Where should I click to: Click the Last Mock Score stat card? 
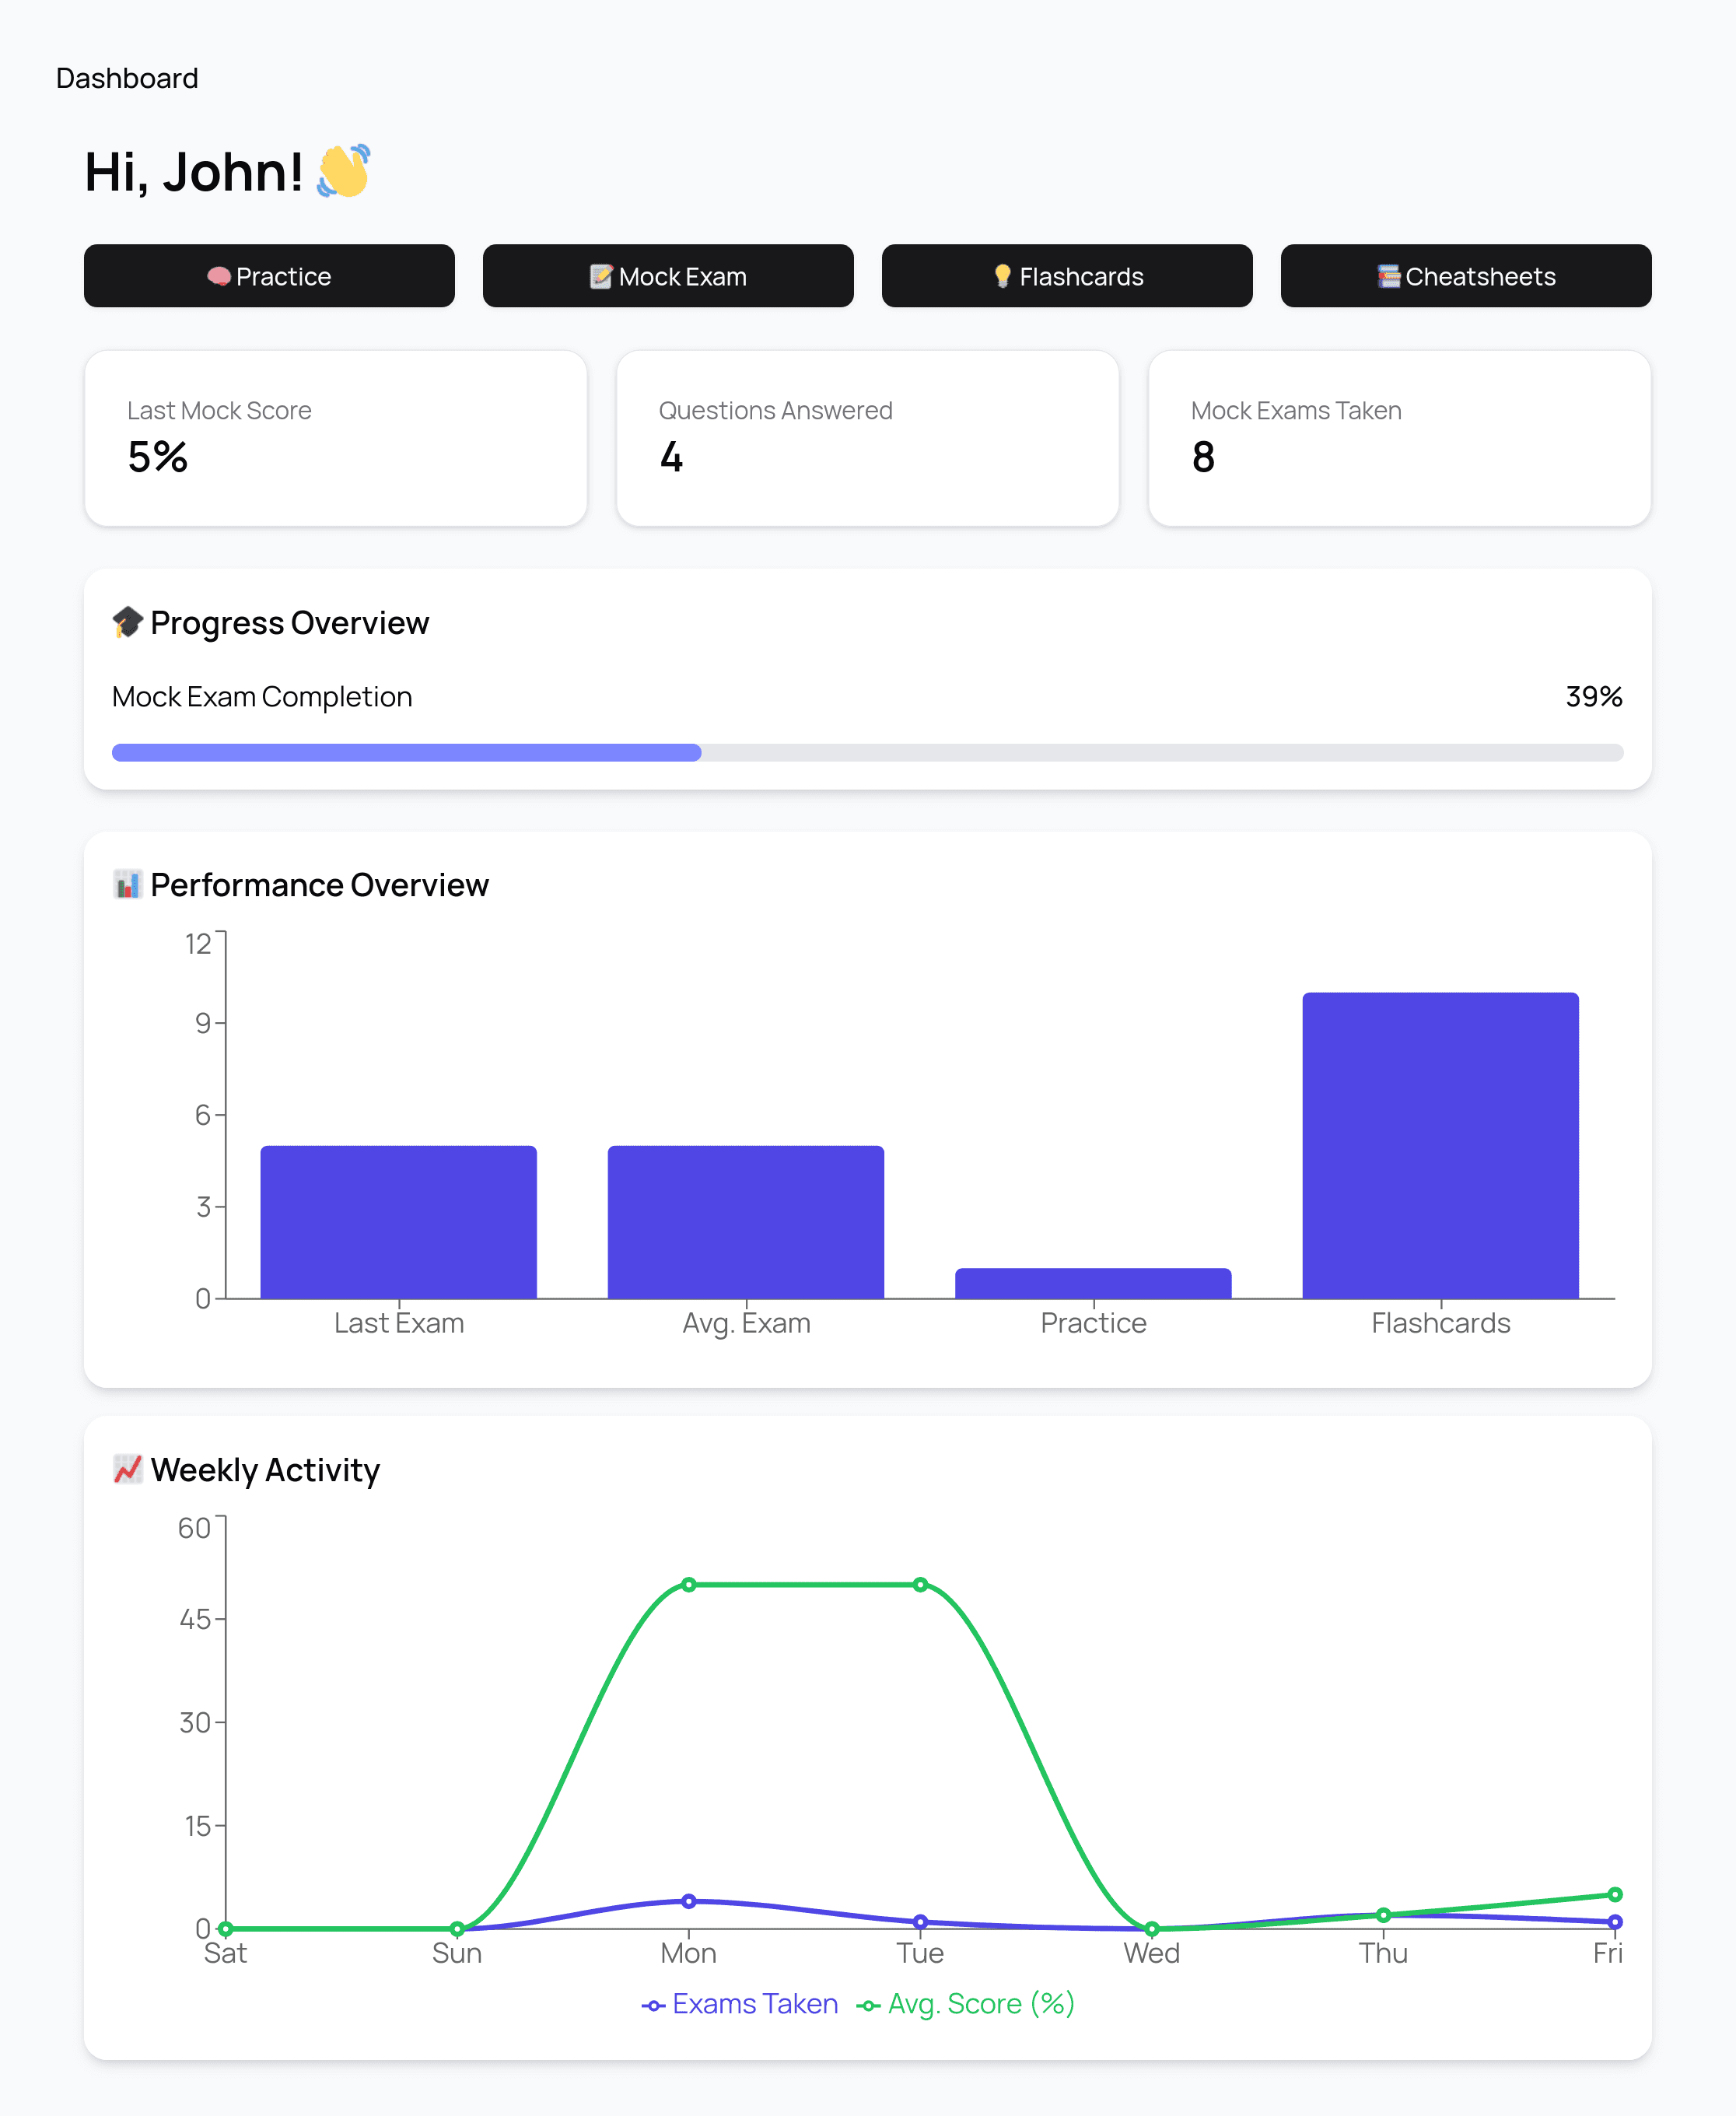coord(335,438)
